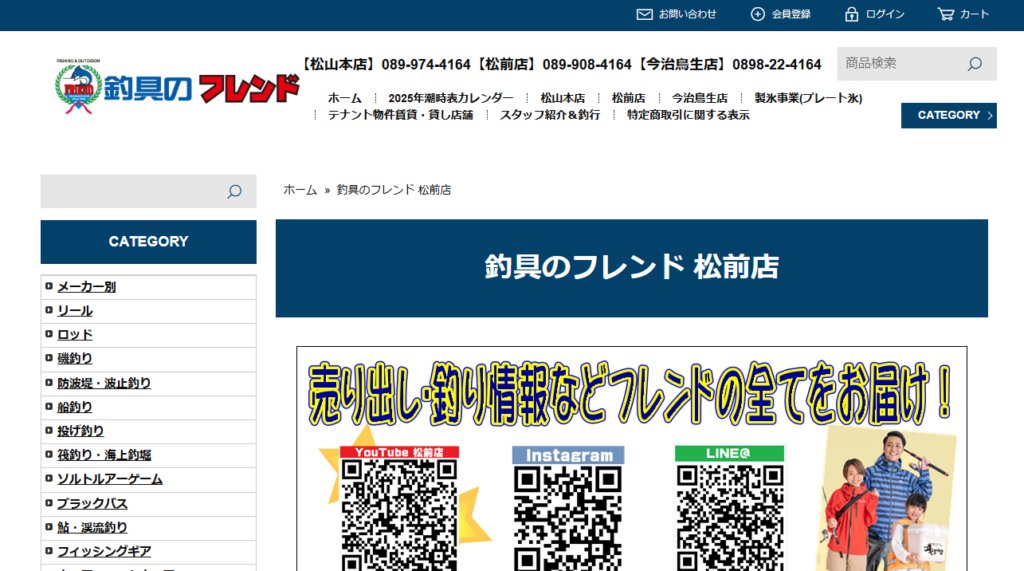Open スタッフ紹介&釣行 menu item
Screen dimensions: 1024x571
(550, 115)
